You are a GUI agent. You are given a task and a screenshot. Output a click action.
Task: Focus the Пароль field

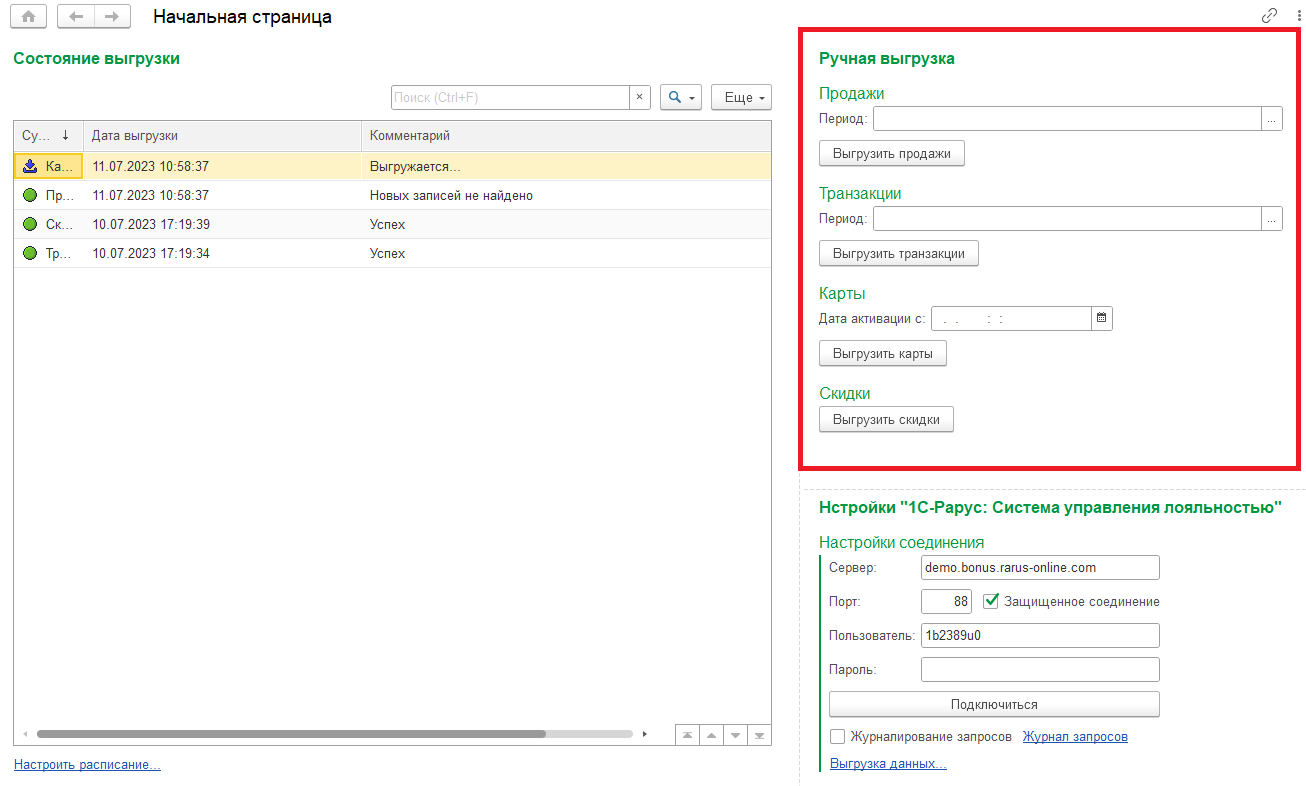point(1040,669)
